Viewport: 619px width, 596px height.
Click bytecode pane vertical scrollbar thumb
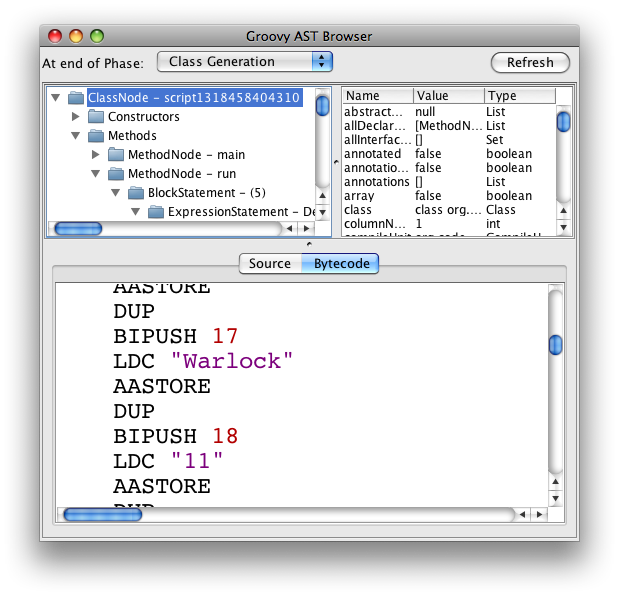tap(555, 345)
